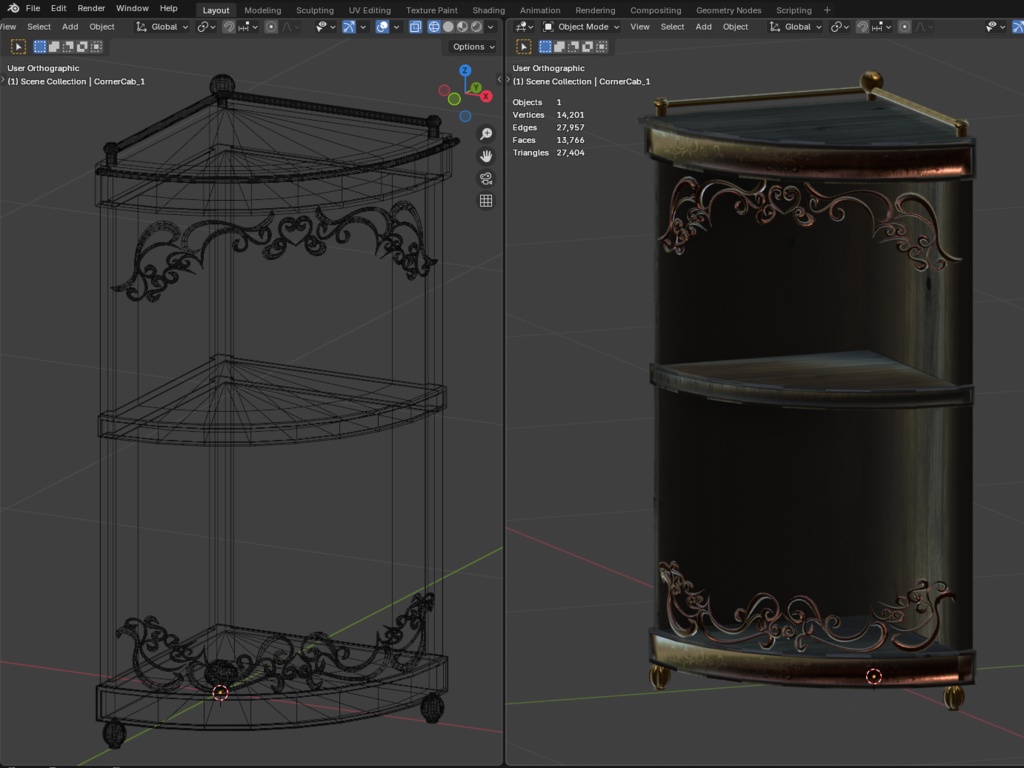Switch orthographic/perspective with the grid icon
1024x768 pixels.
point(486,201)
